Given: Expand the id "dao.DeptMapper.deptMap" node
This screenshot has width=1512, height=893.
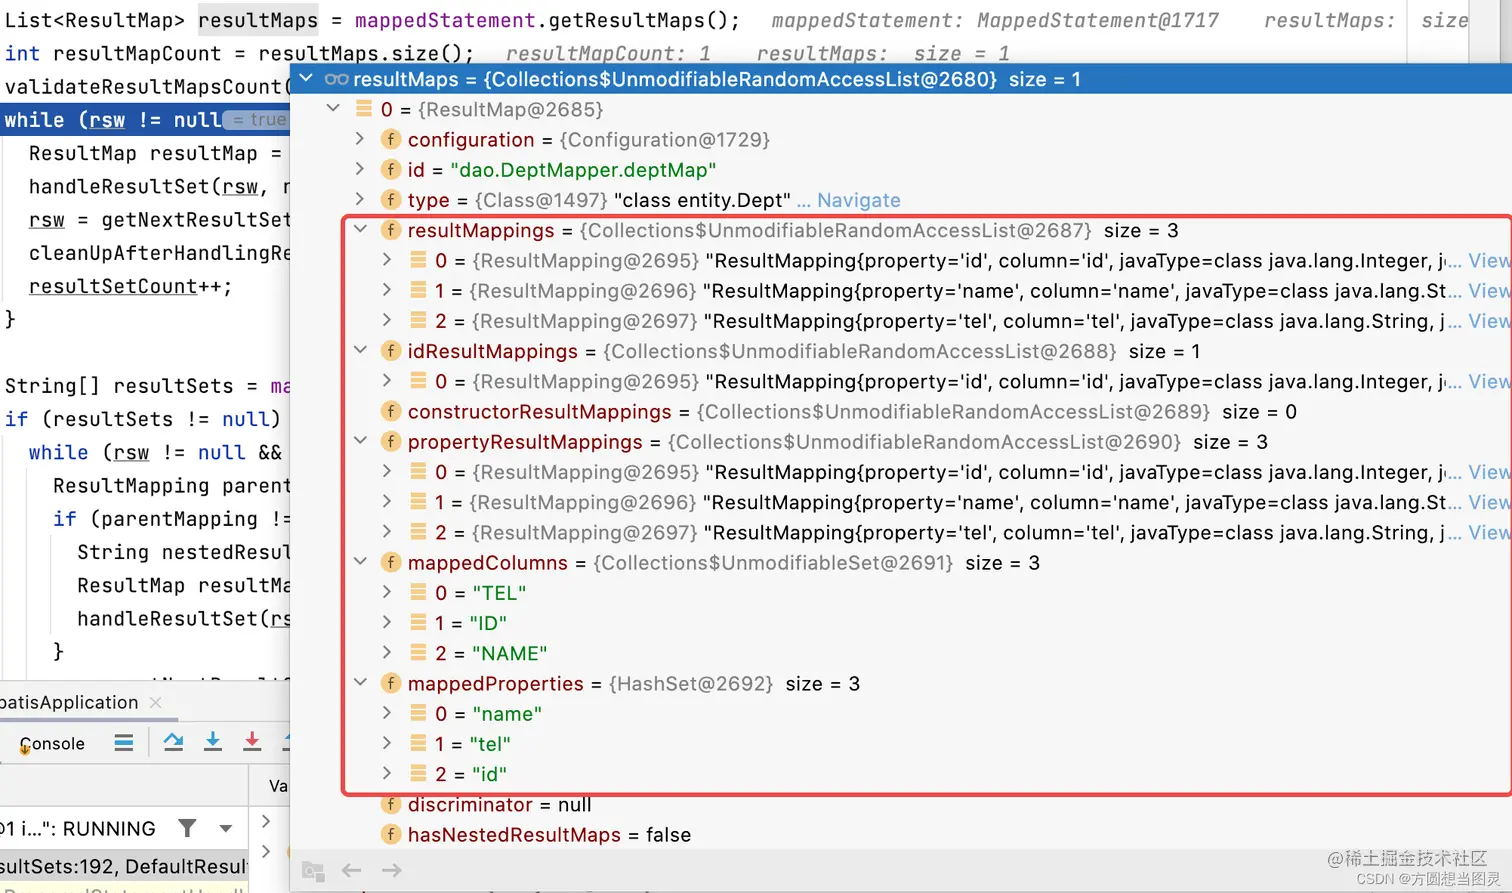Looking at the screenshot, I should [x=360, y=169].
